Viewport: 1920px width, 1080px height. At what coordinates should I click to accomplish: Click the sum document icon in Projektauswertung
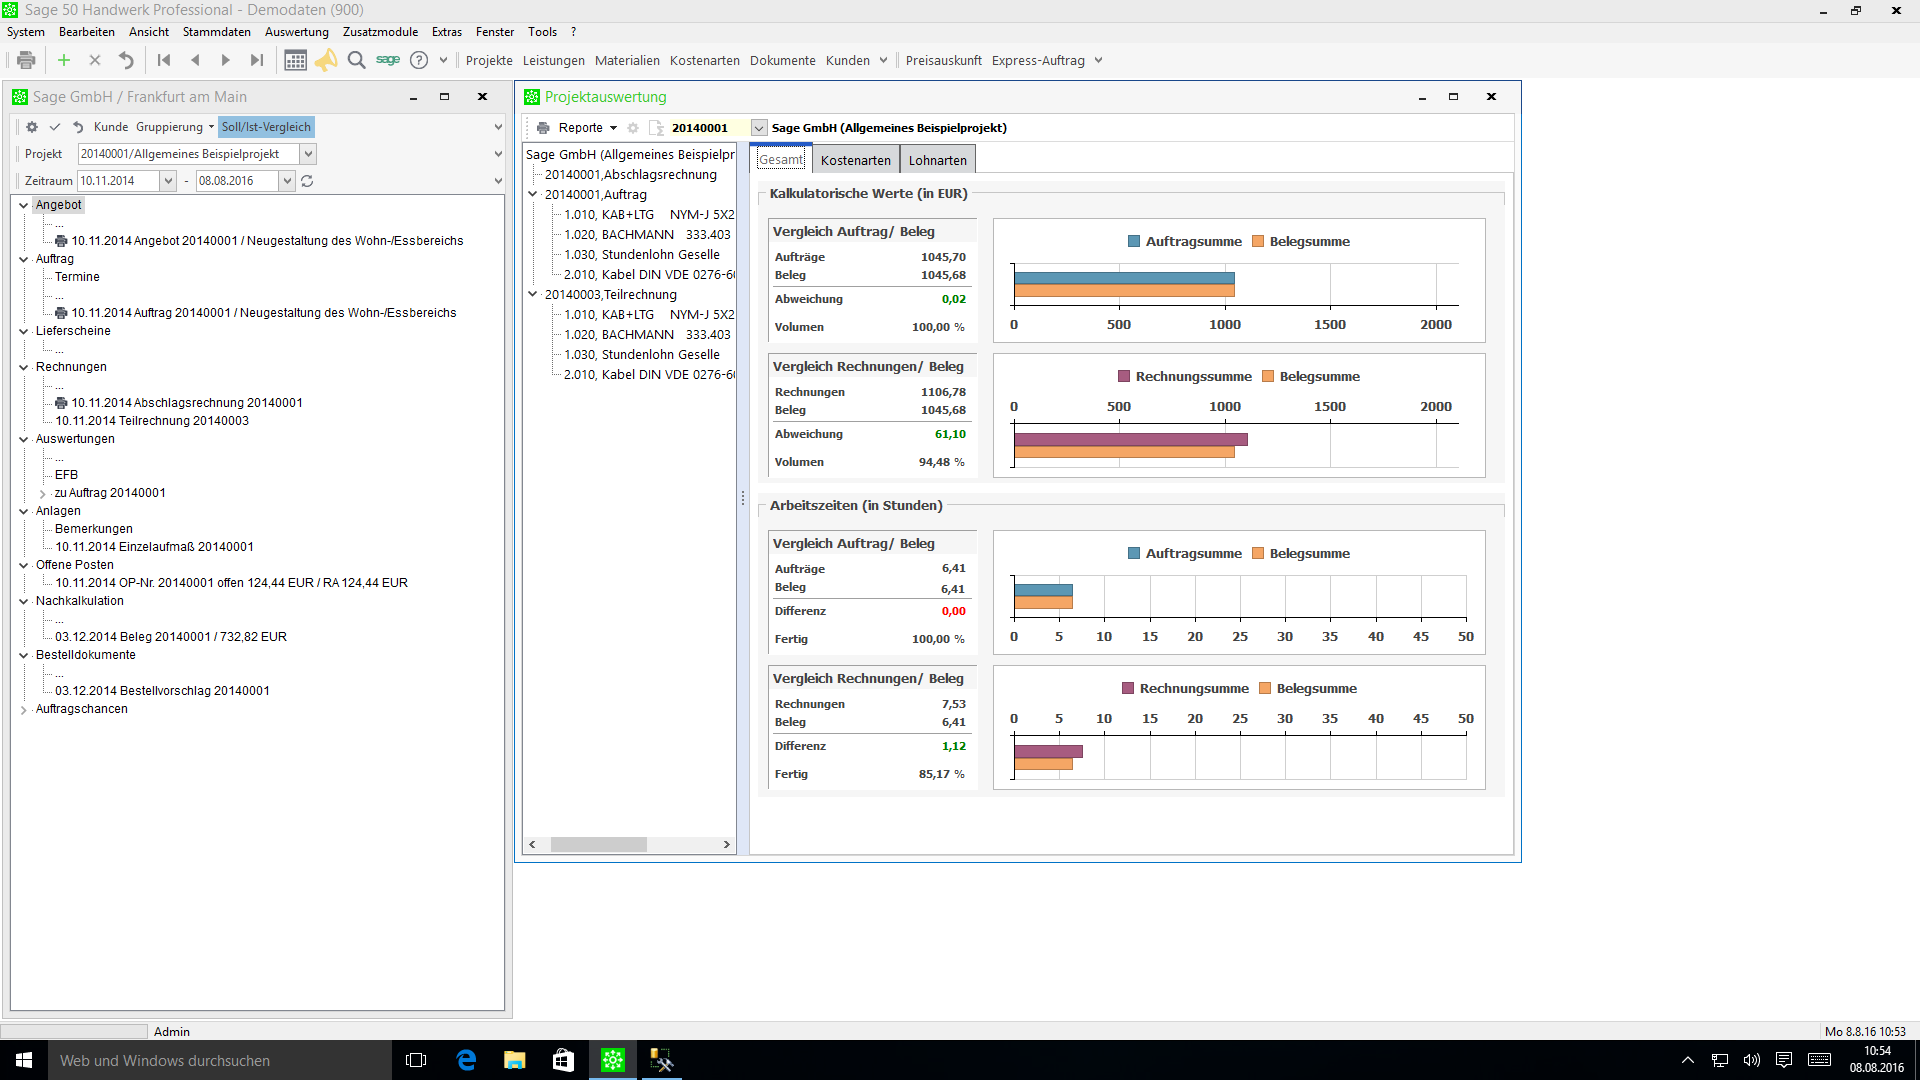pos(656,128)
